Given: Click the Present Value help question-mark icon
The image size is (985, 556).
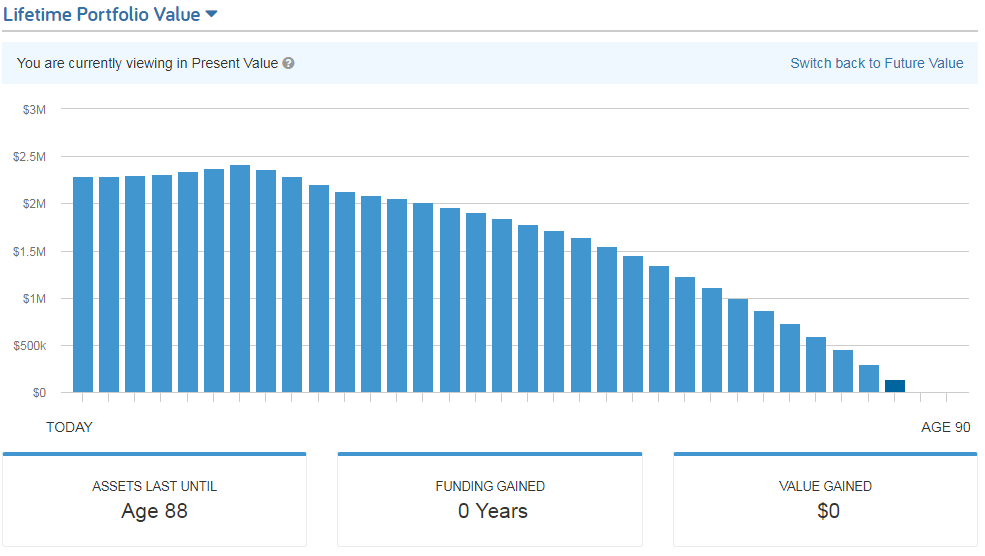Looking at the screenshot, I should (x=288, y=63).
